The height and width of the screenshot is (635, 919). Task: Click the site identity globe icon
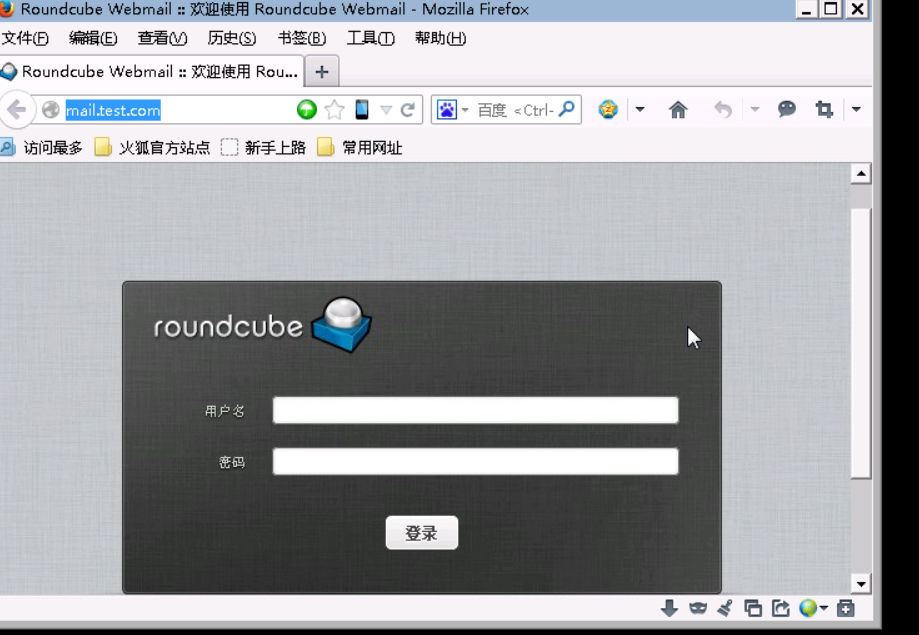pos(51,110)
